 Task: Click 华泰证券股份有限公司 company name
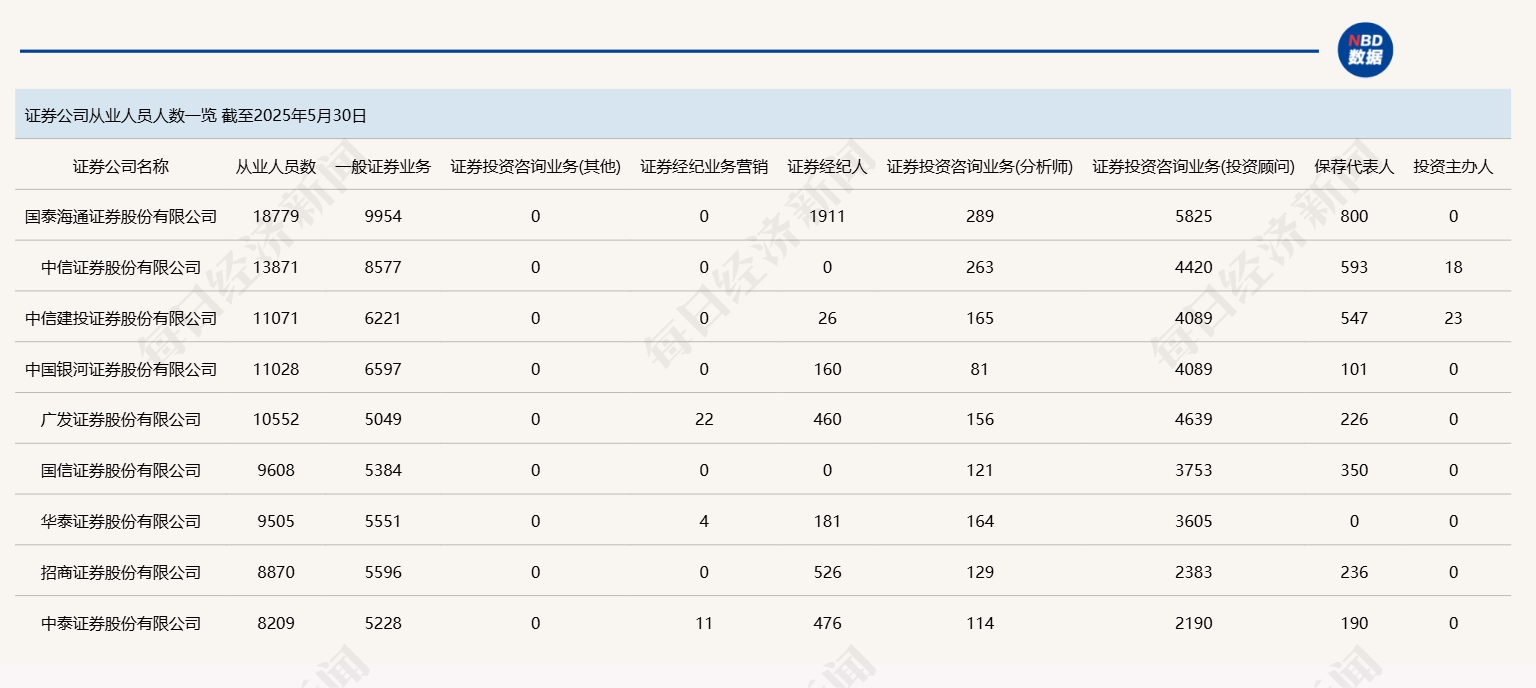pos(121,522)
